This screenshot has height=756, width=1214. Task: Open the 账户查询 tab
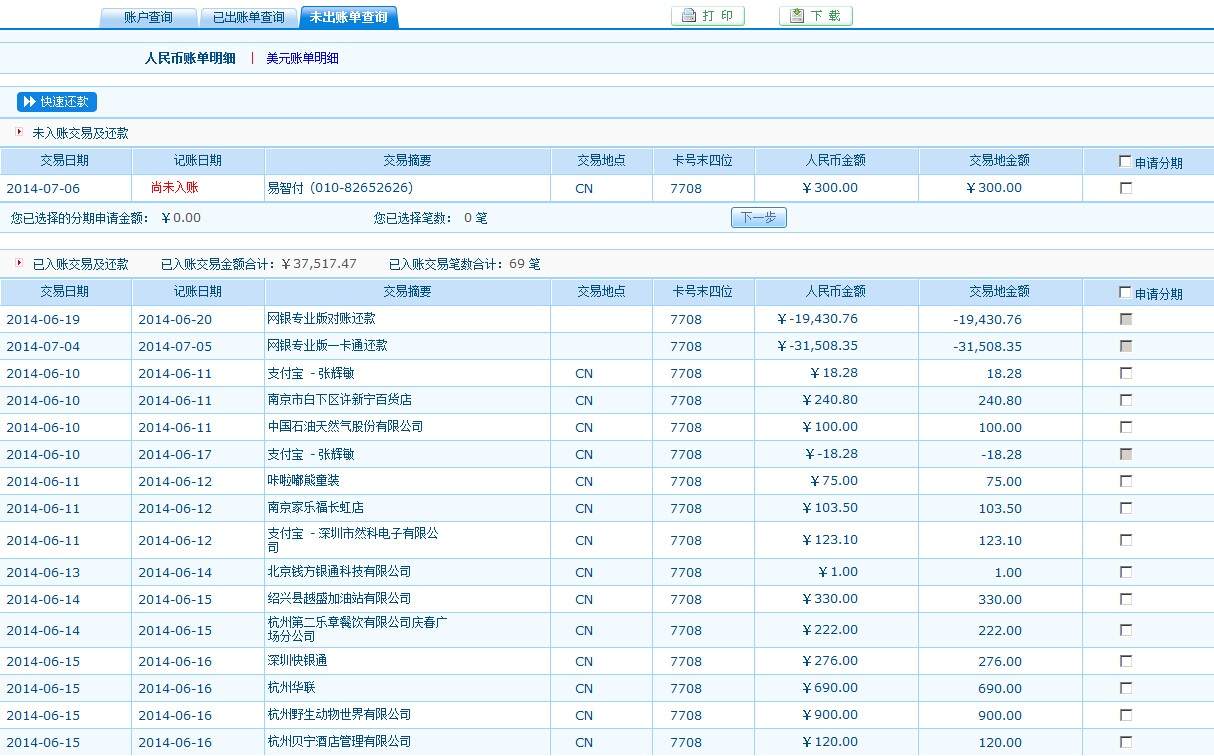click(x=148, y=17)
